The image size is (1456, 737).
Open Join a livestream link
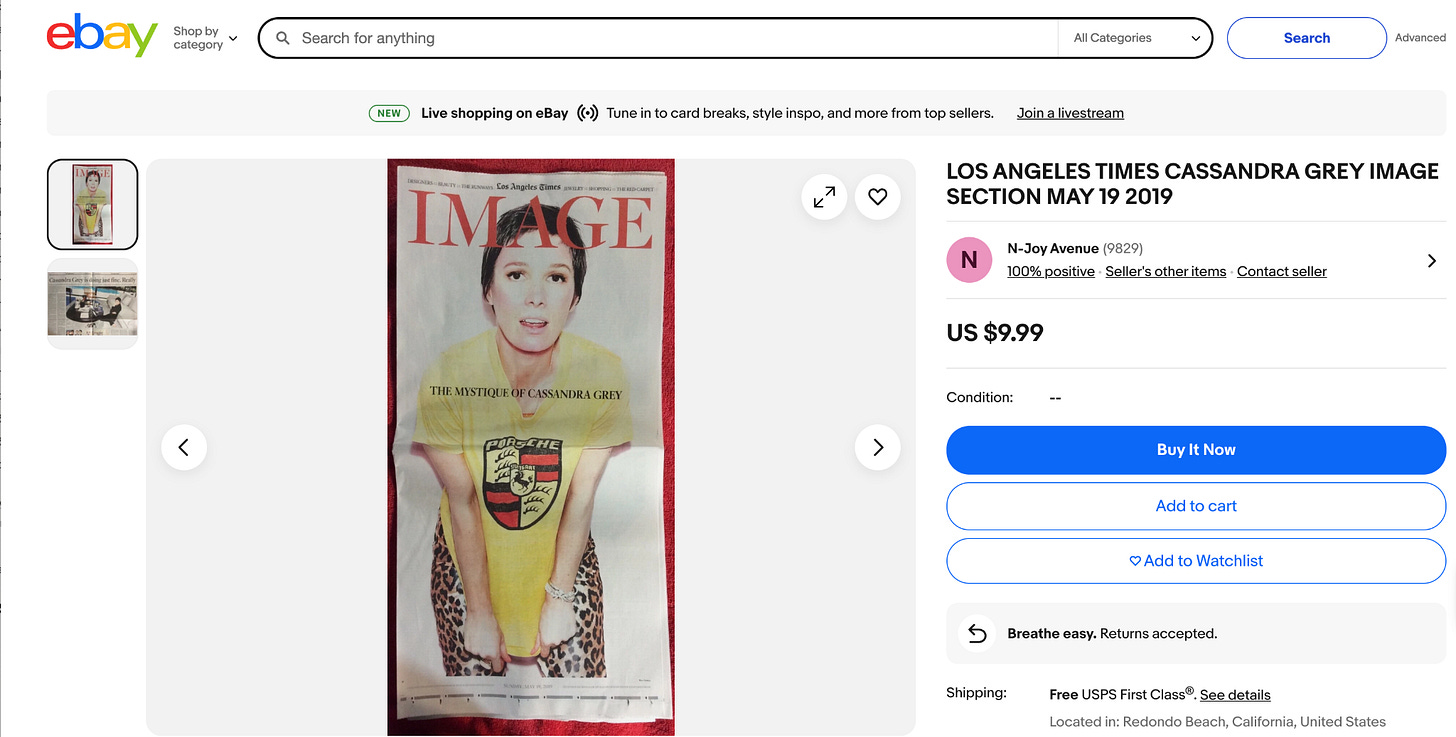pos(1070,113)
